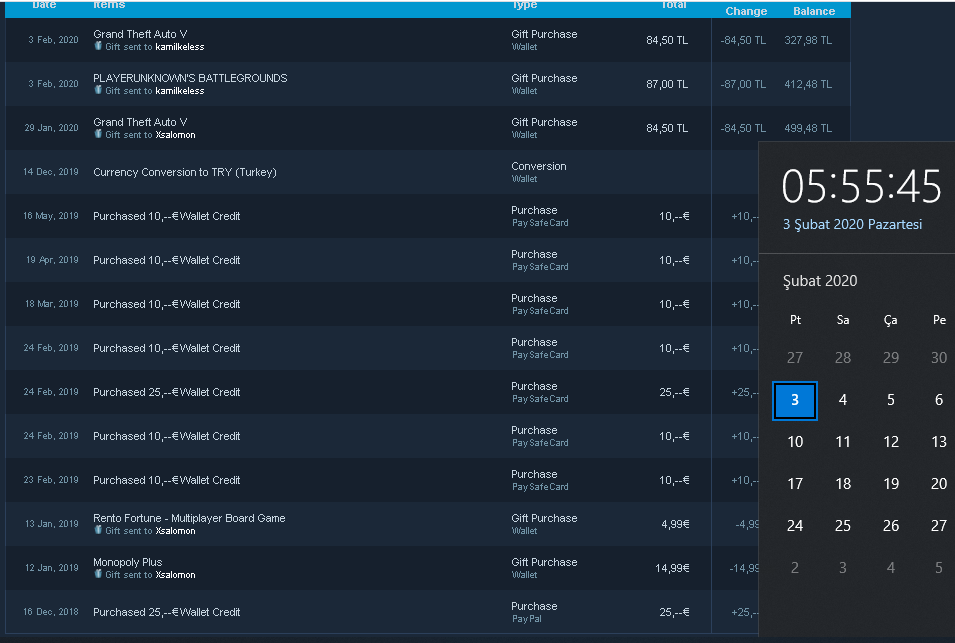Select day 12 in the calendar

click(x=891, y=442)
